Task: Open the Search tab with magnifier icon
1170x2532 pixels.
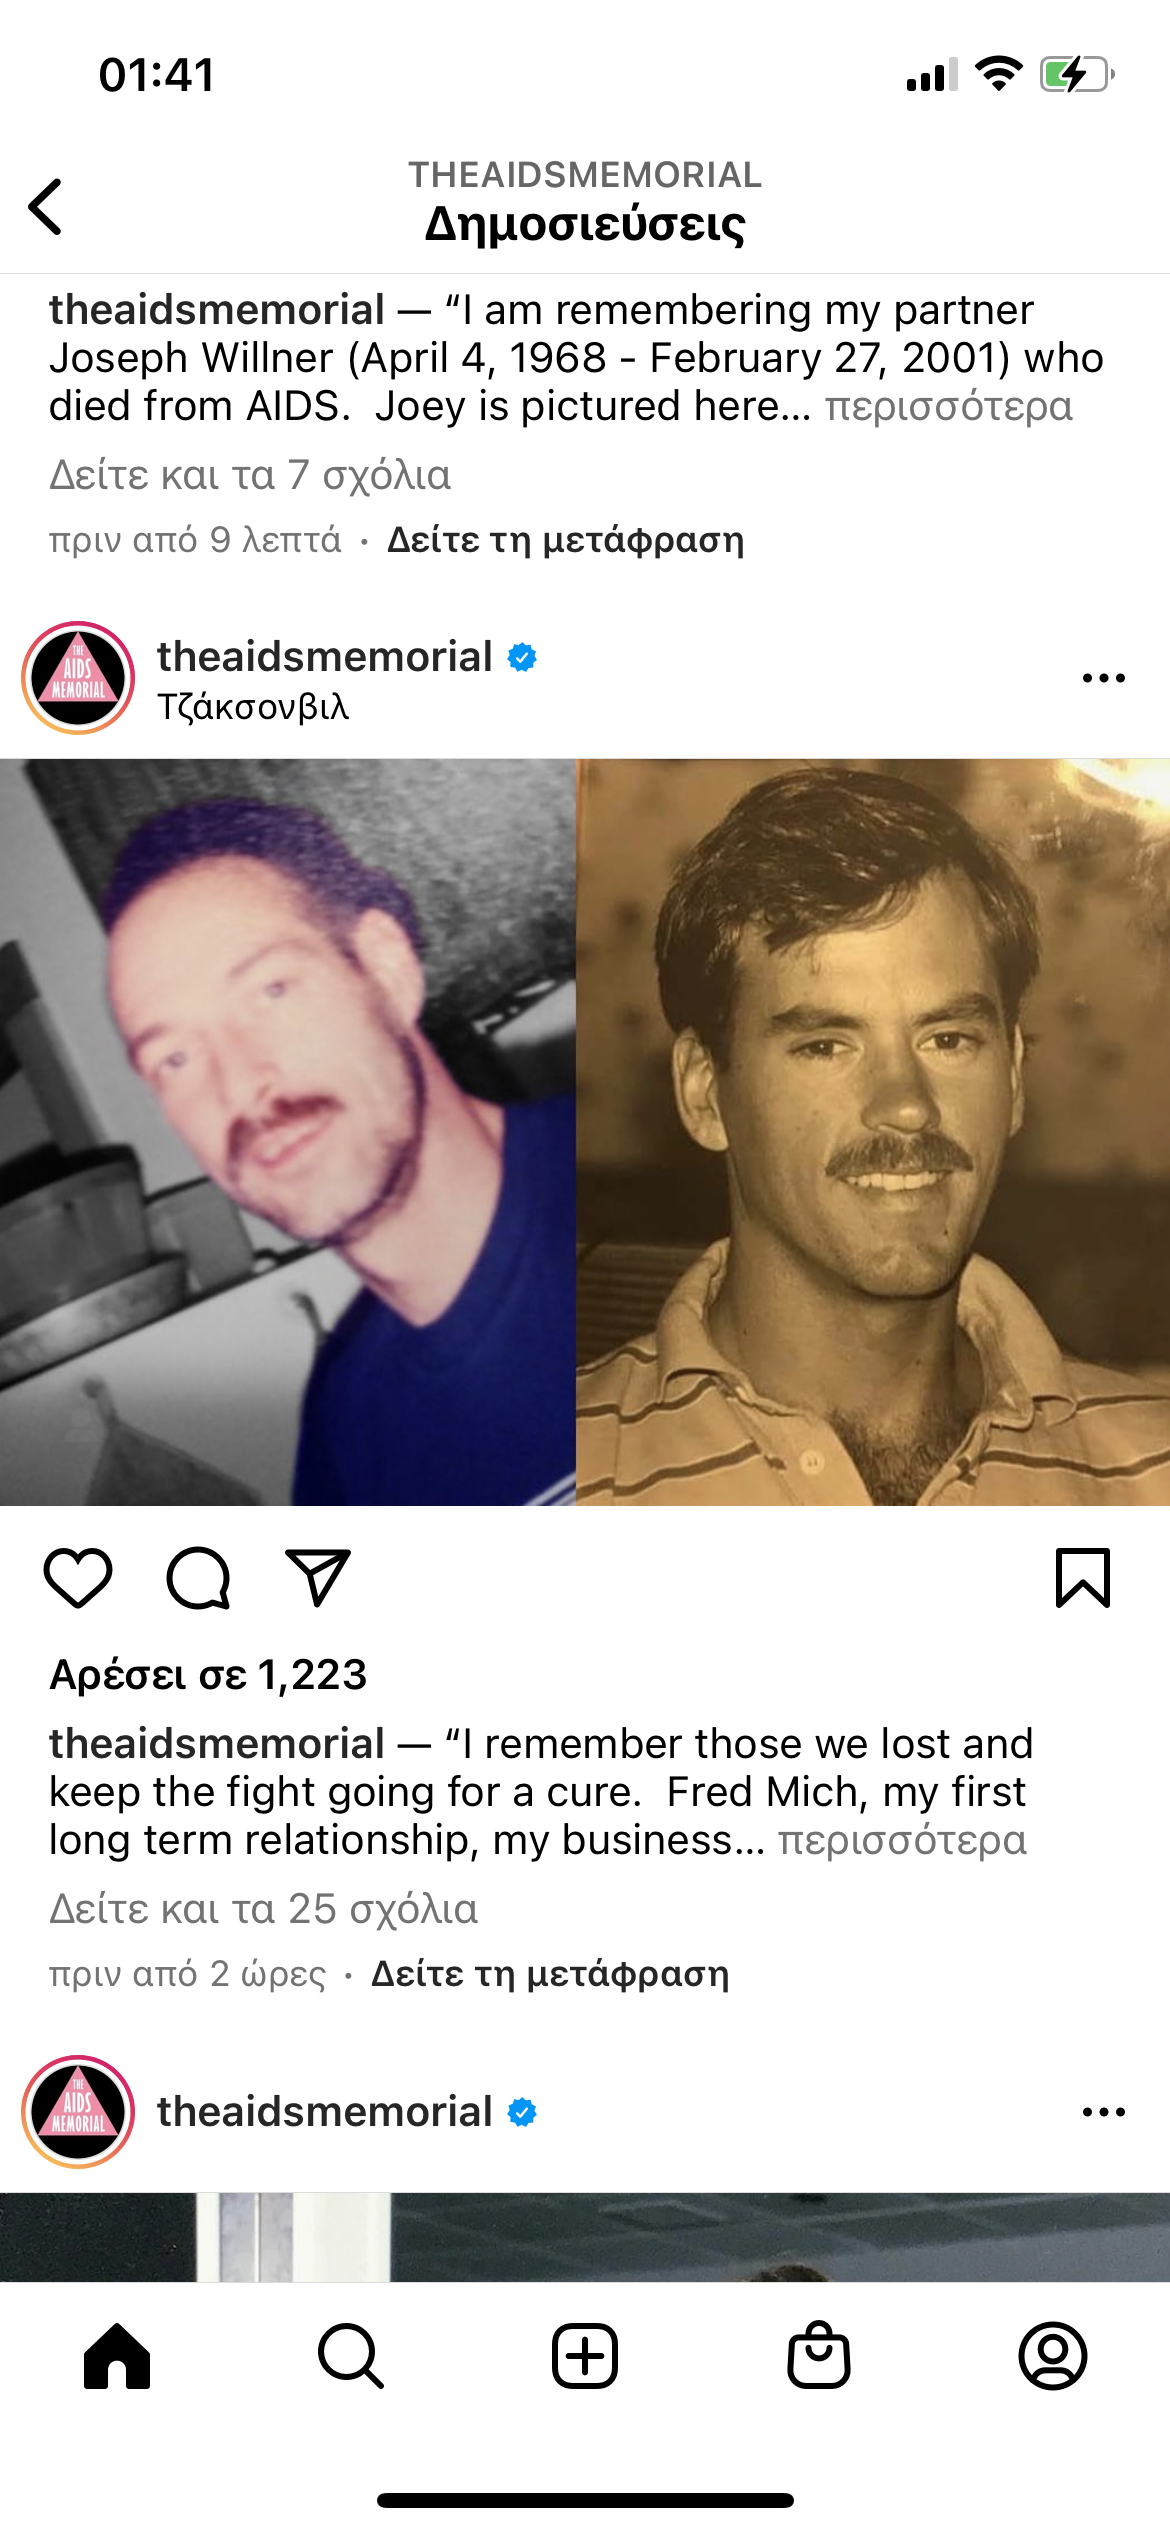Action: [x=351, y=2356]
